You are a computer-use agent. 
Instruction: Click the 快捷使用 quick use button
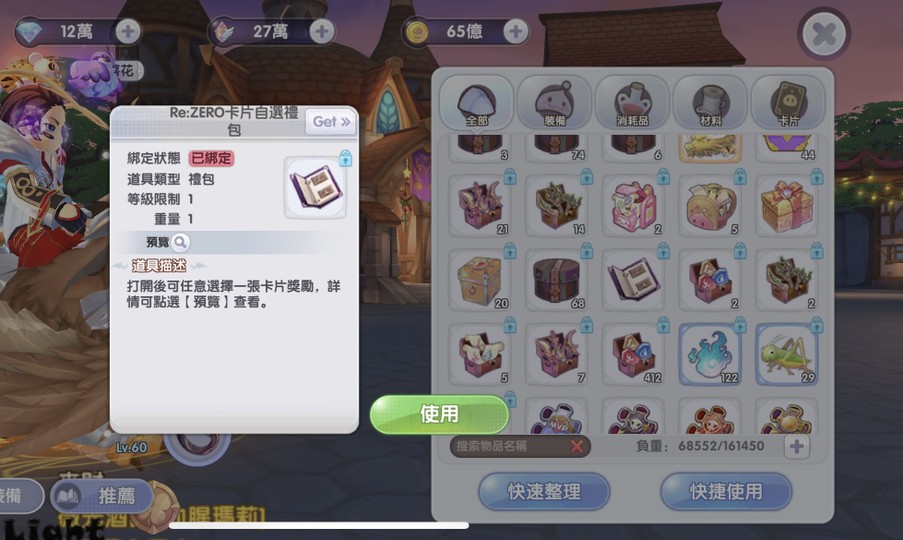point(726,492)
